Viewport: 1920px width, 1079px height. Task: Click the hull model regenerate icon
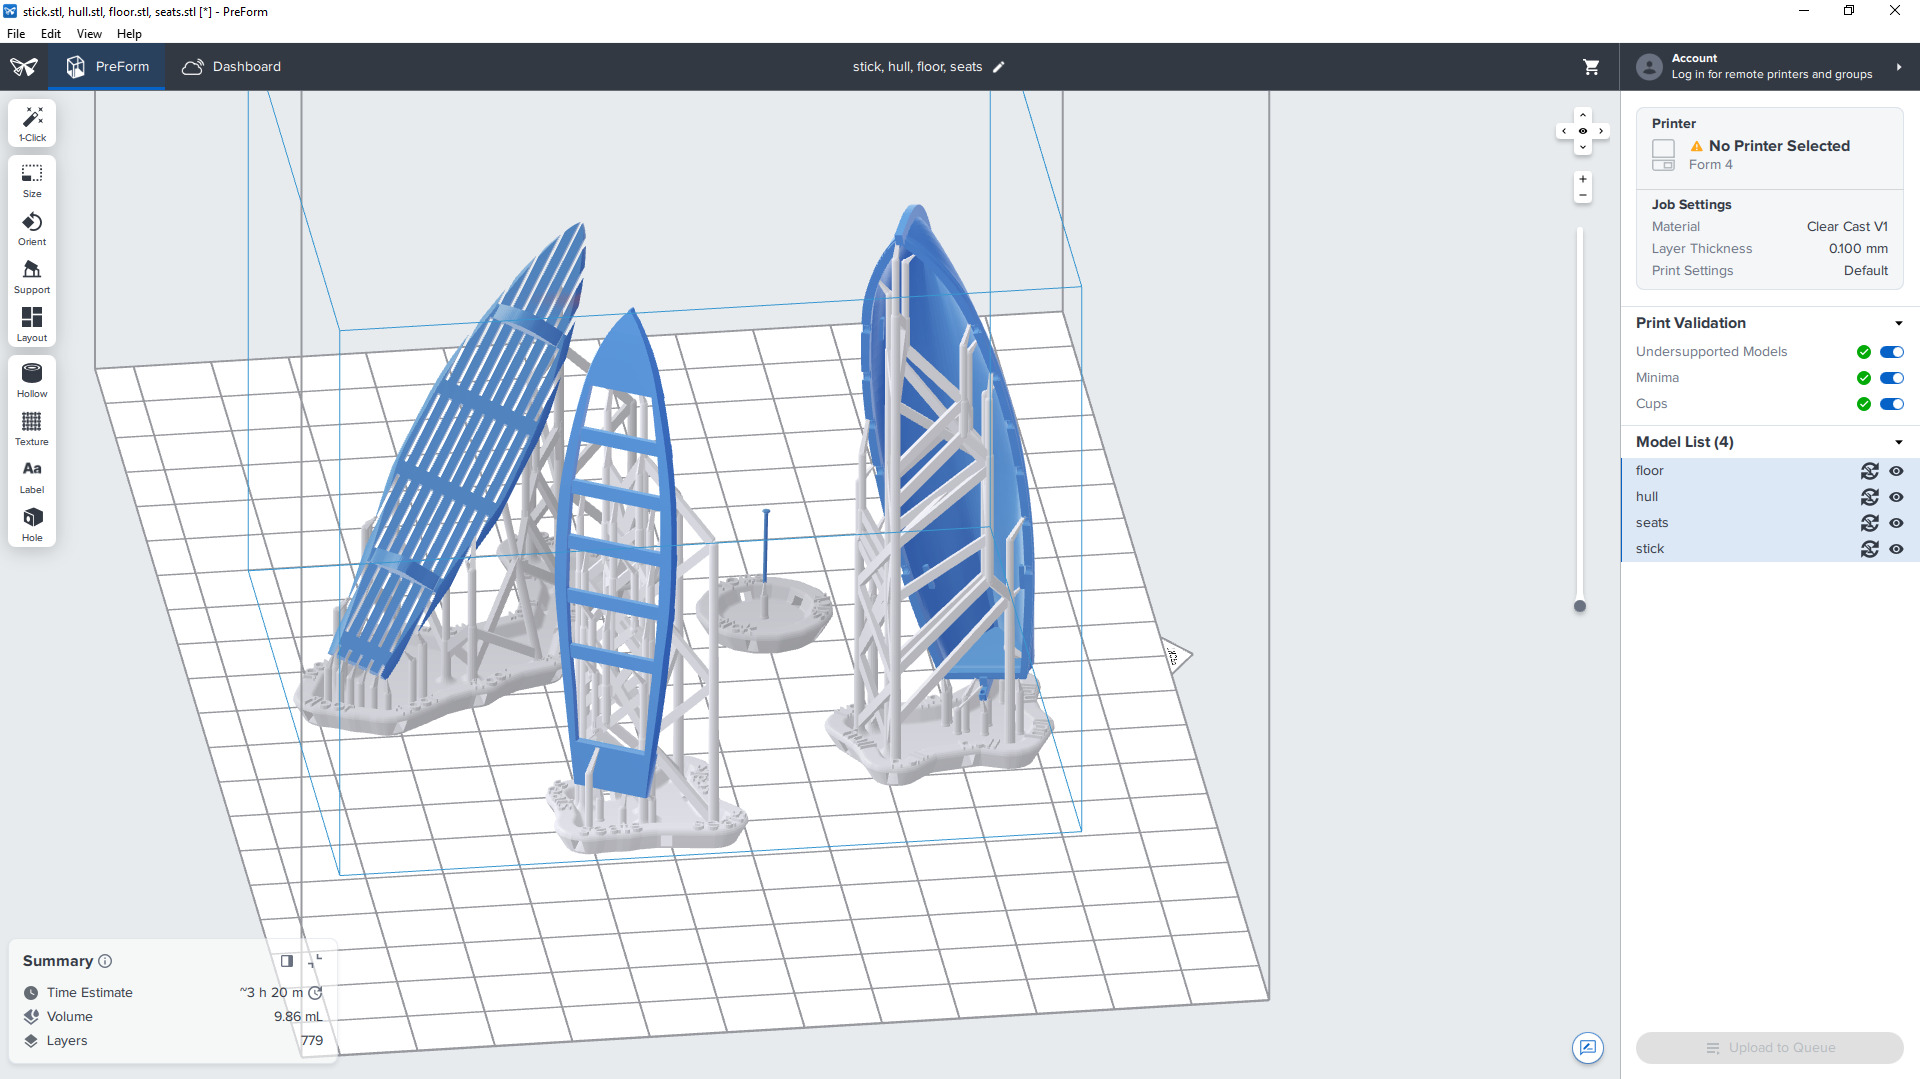(x=1870, y=497)
